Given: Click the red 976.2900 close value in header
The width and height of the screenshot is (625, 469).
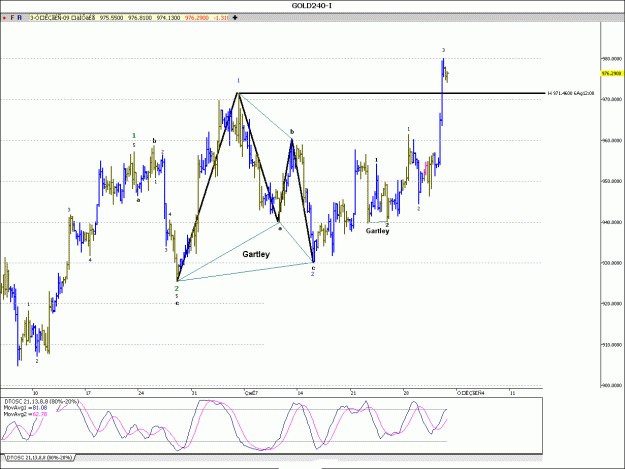Looking at the screenshot, I should point(197,18).
